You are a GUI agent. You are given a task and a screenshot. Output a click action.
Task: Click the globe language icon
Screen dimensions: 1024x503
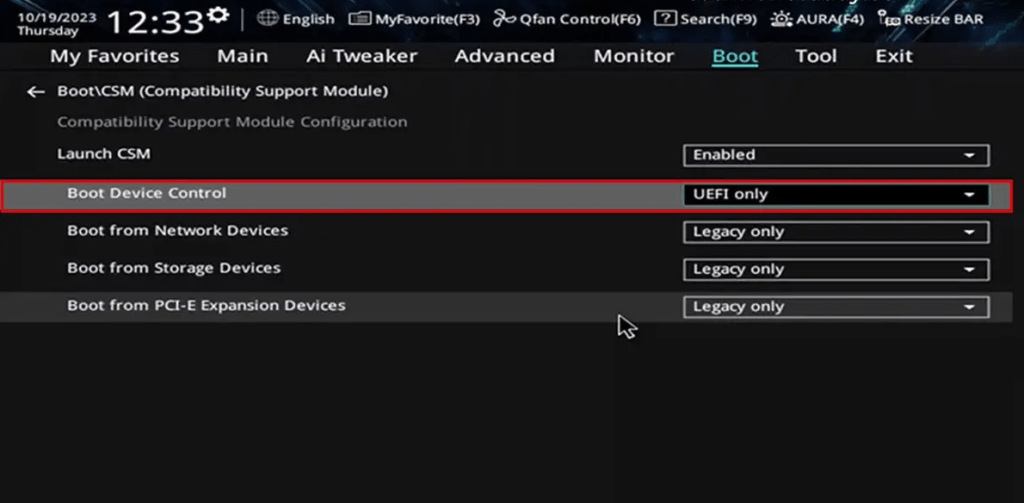[267, 18]
